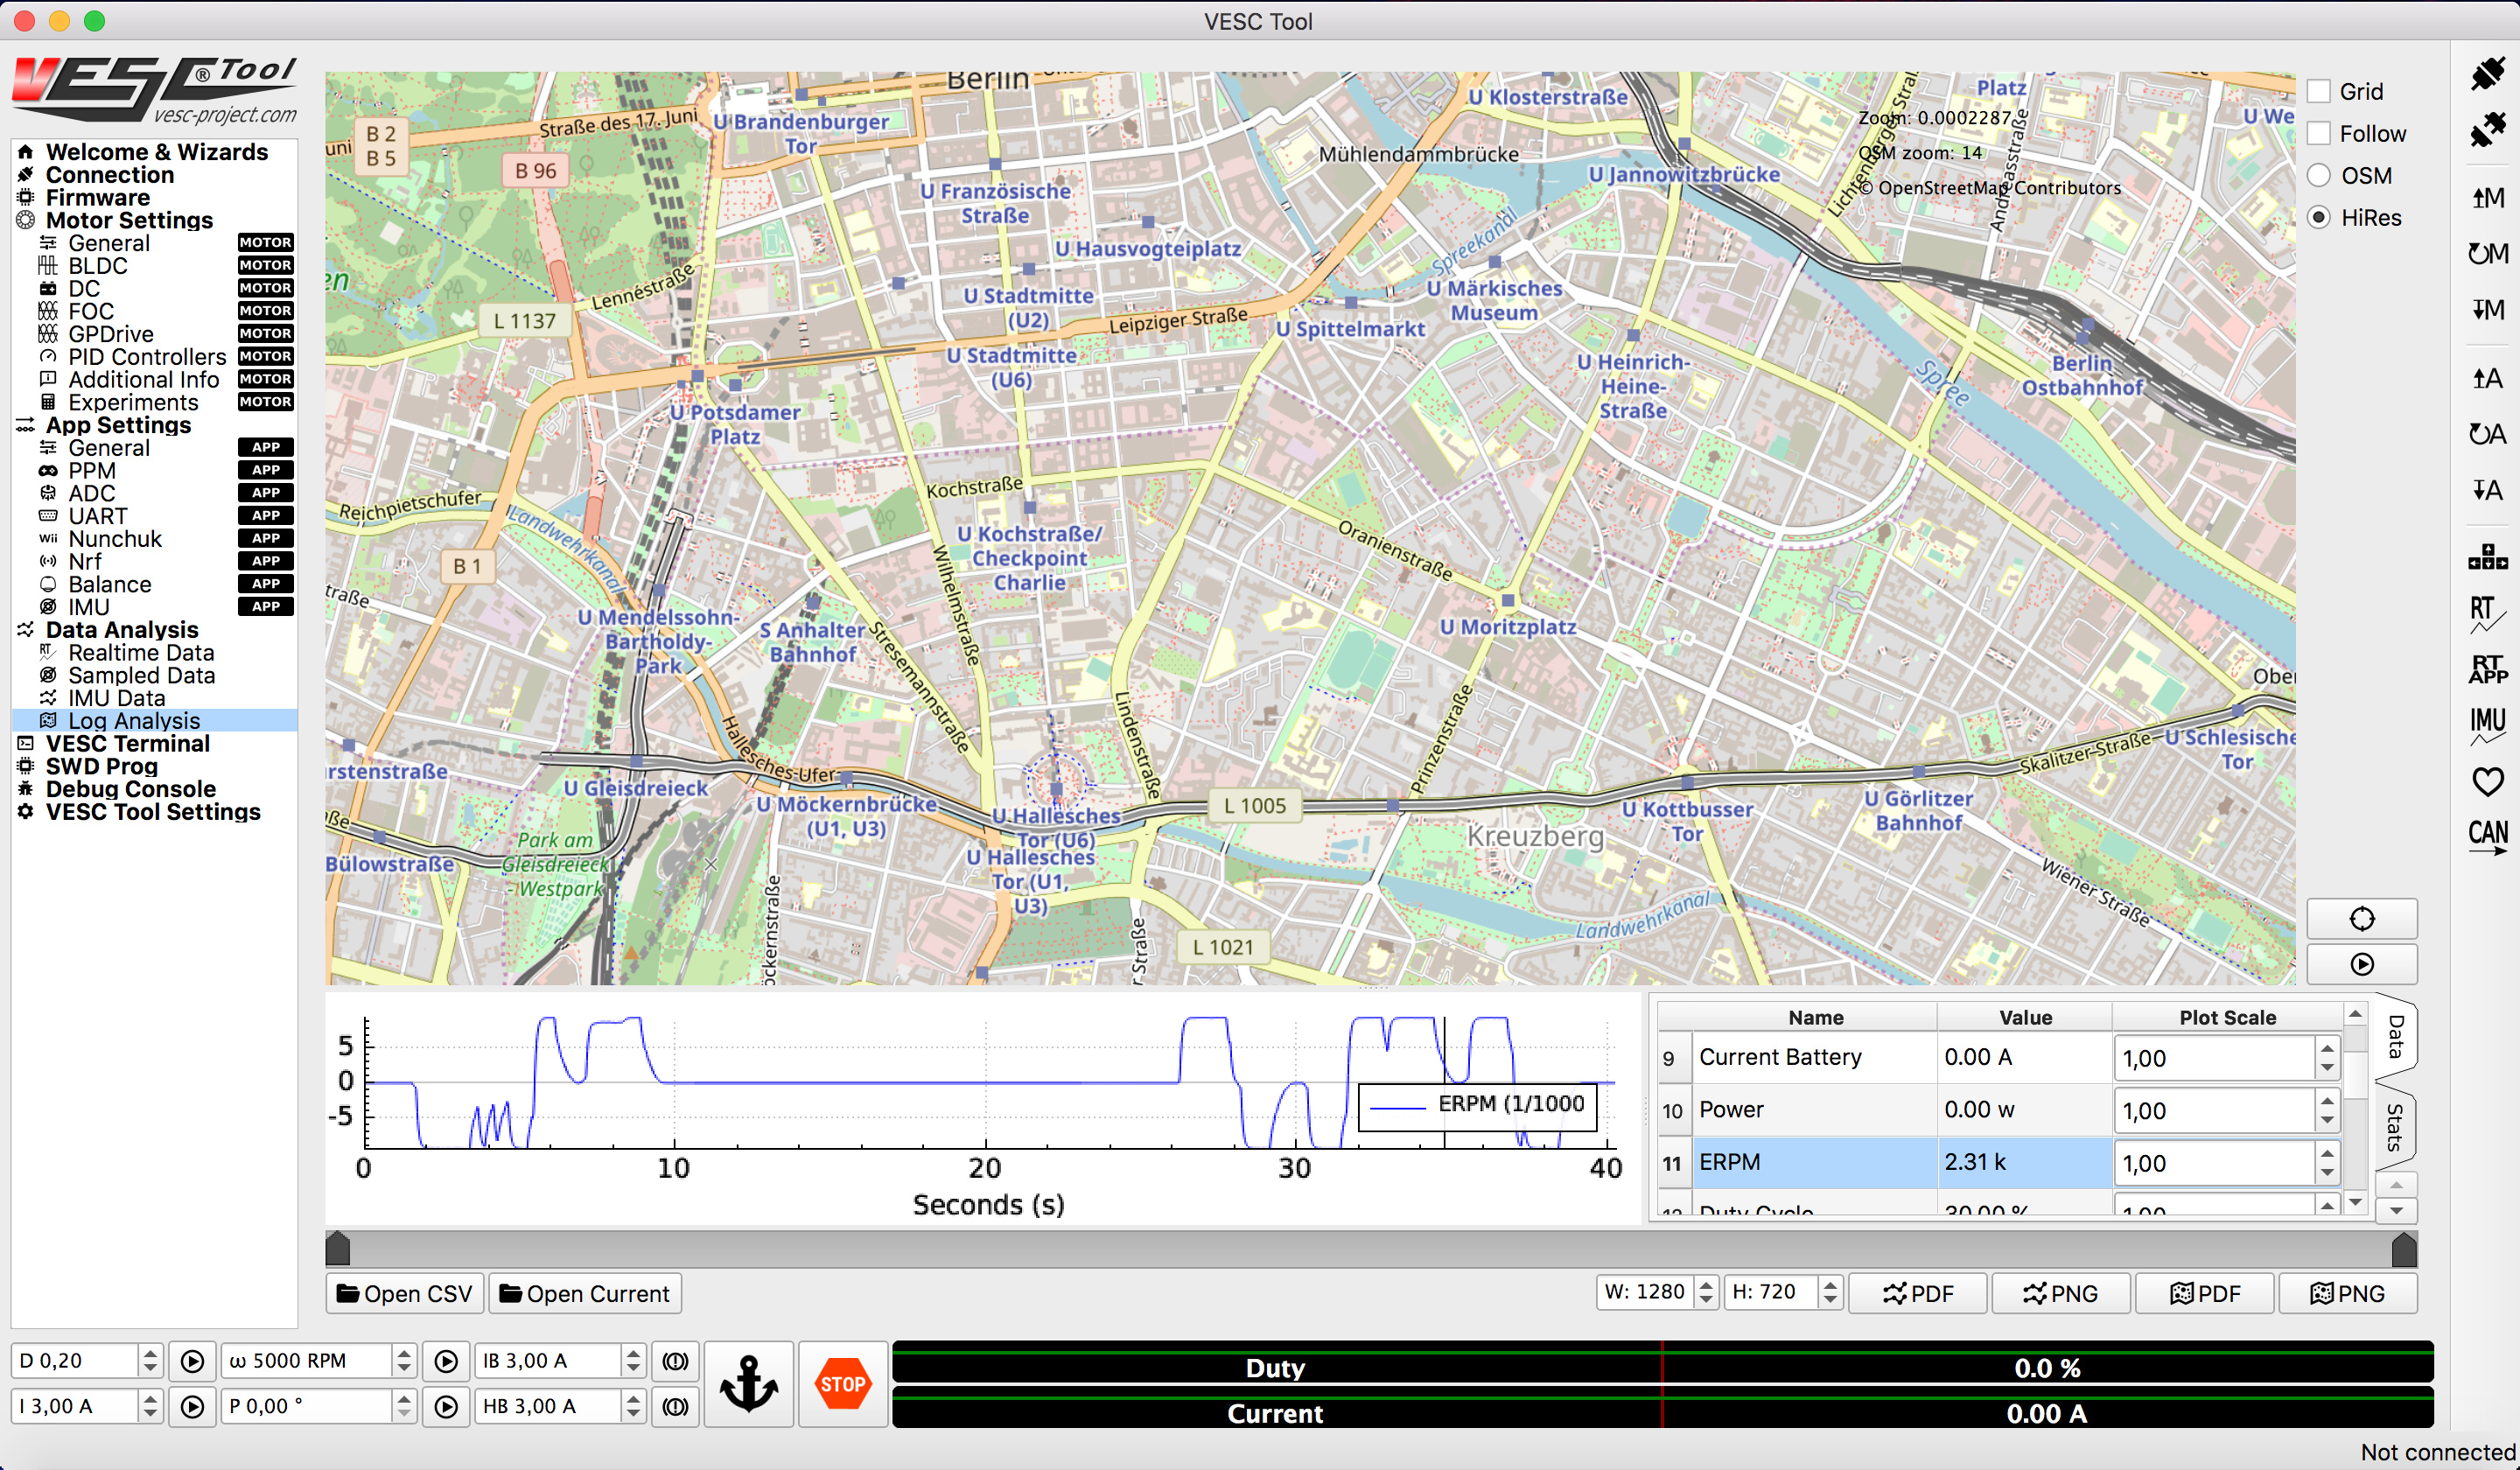
Task: Click the red STOP sign icon
Action: tap(842, 1384)
